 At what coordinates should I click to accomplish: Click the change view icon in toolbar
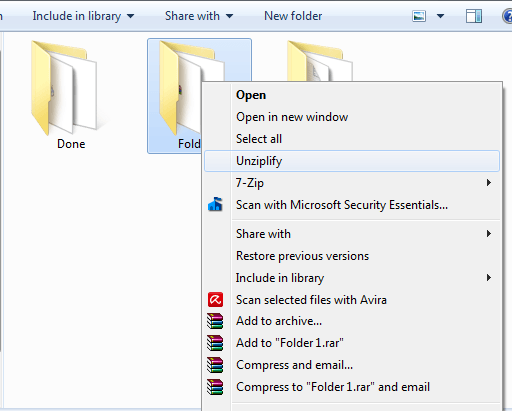419,16
